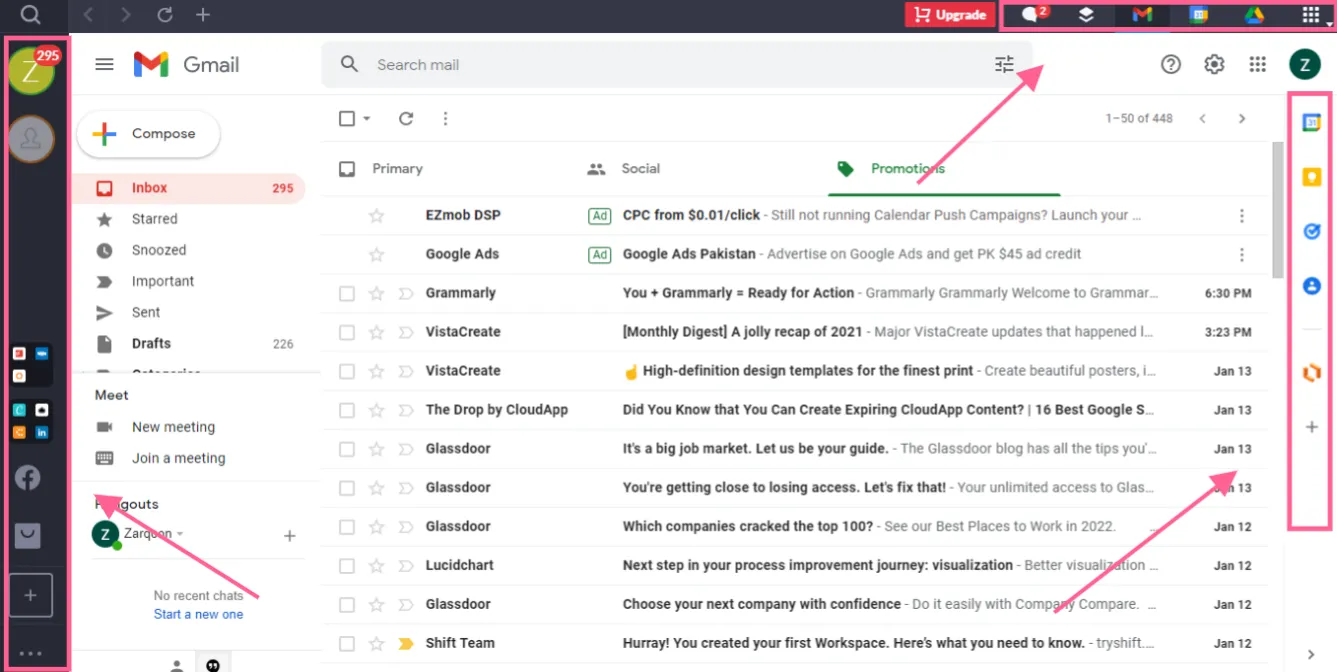This screenshot has height=672, width=1337.
Task: Open the Gmail main menu hamburger
Action: 104,65
